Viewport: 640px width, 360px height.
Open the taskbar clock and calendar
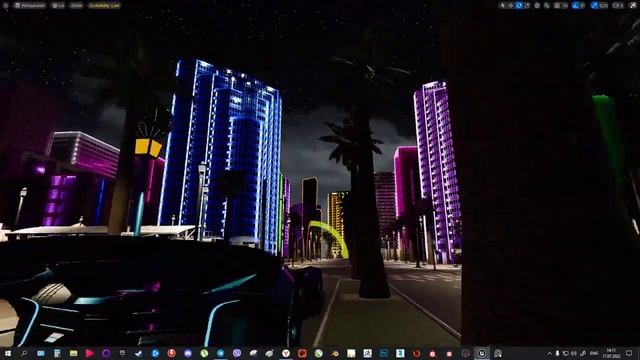point(611,353)
